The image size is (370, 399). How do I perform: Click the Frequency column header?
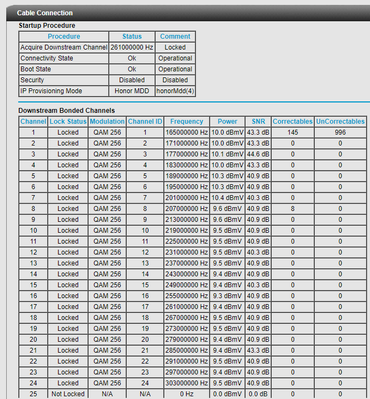[x=187, y=121]
